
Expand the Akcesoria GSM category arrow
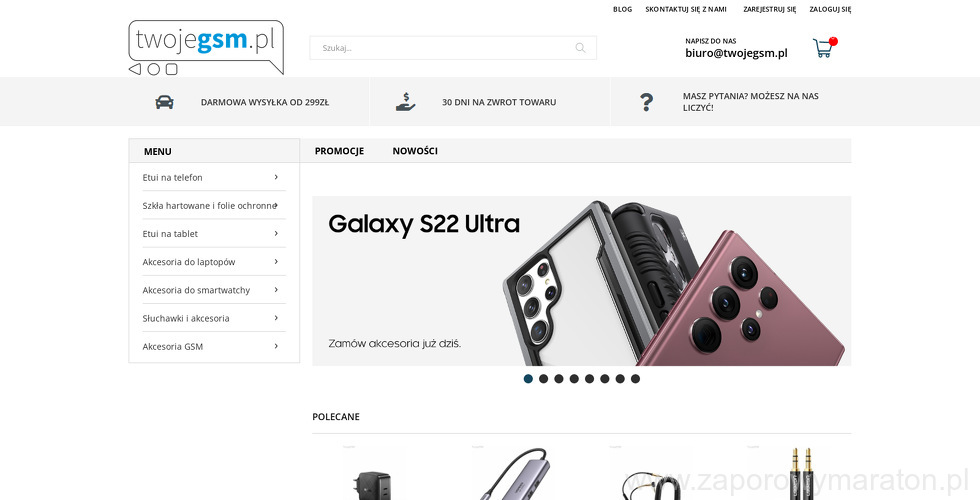276,346
